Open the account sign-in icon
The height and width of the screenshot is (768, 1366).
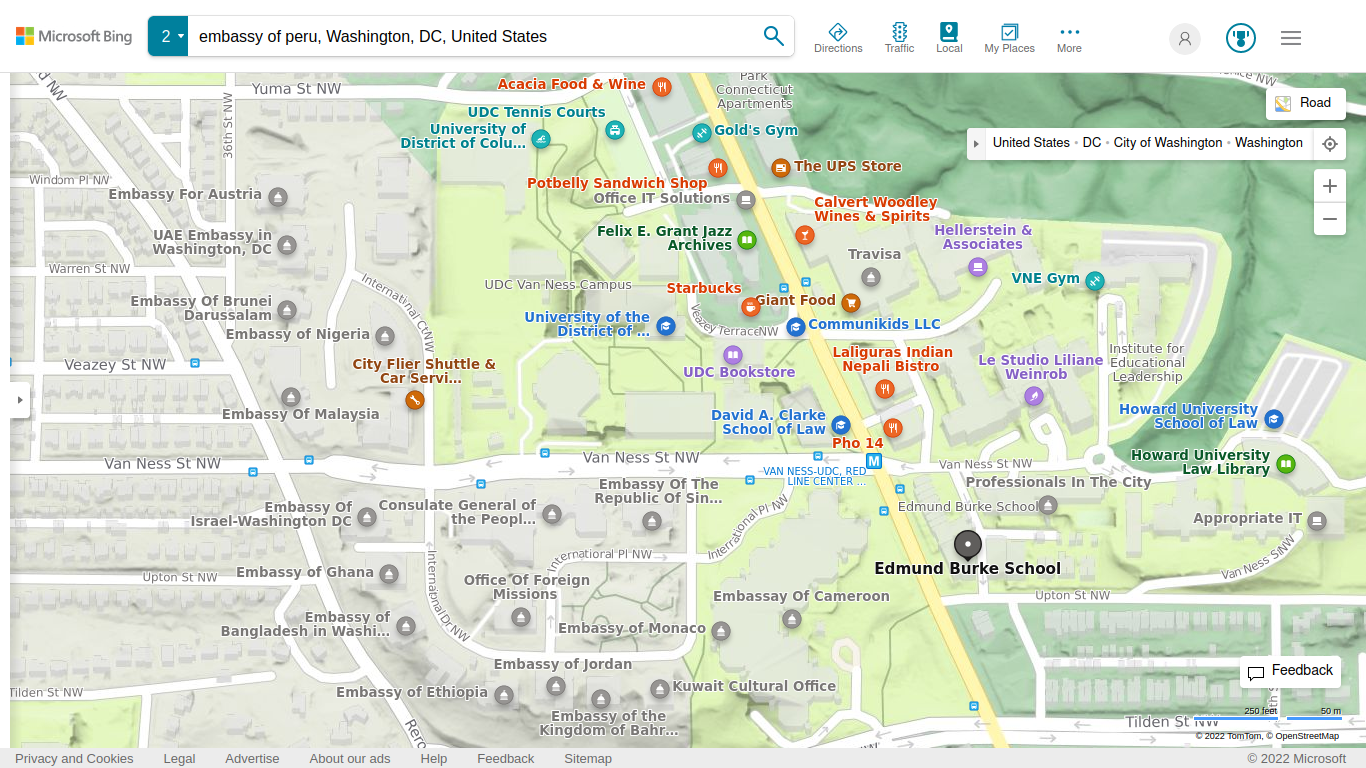(1185, 38)
